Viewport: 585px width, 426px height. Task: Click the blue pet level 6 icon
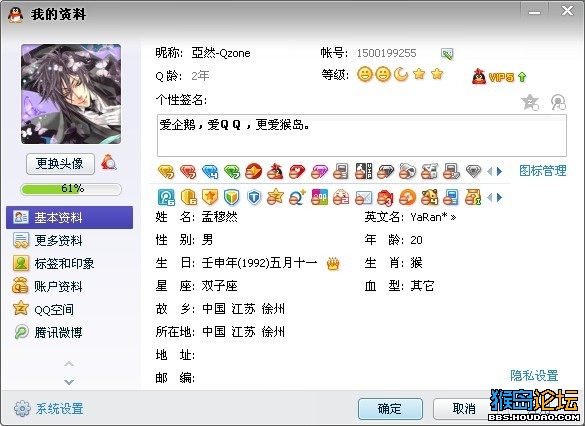coord(166,197)
